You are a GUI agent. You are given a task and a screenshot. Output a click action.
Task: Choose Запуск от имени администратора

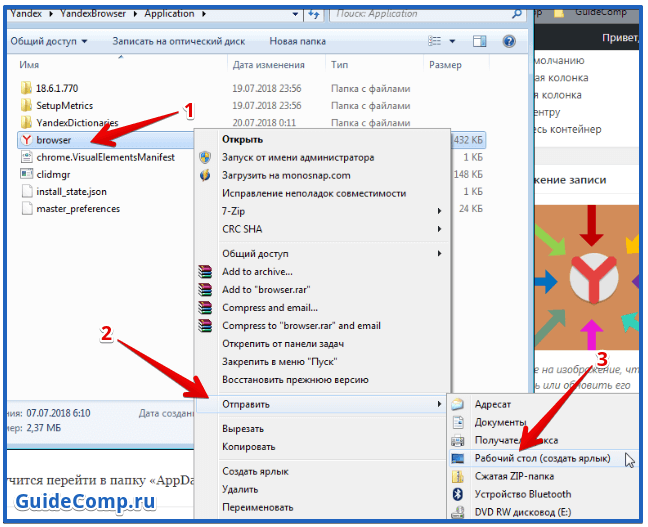[298, 157]
